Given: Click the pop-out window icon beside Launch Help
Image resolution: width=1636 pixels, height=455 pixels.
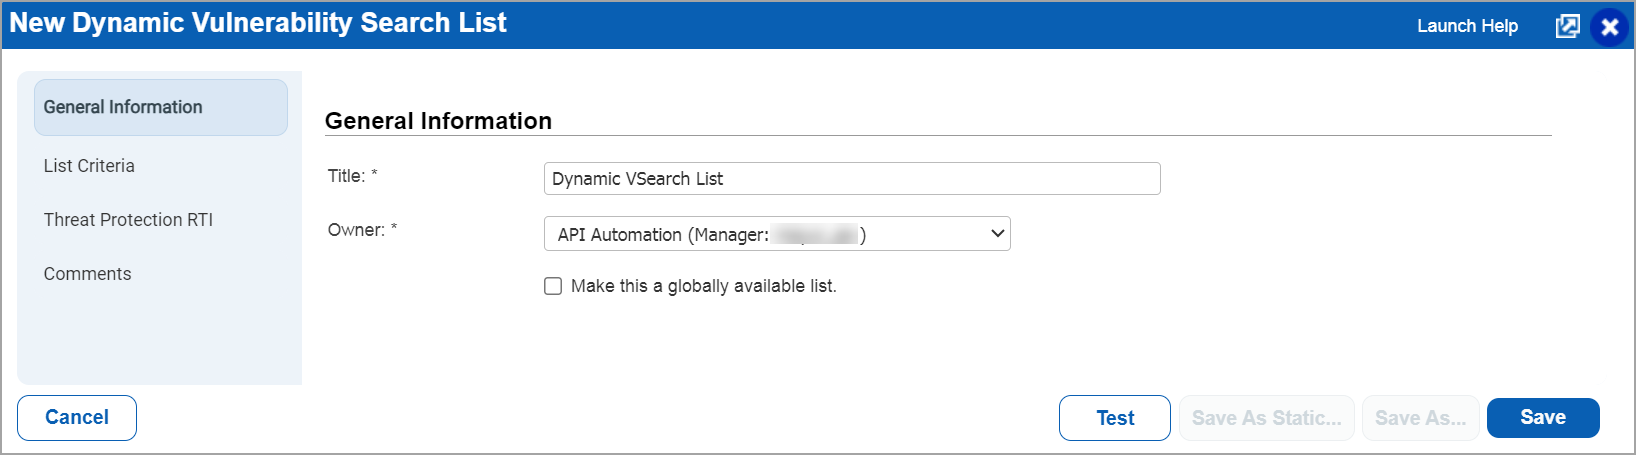Looking at the screenshot, I should (x=1567, y=27).
